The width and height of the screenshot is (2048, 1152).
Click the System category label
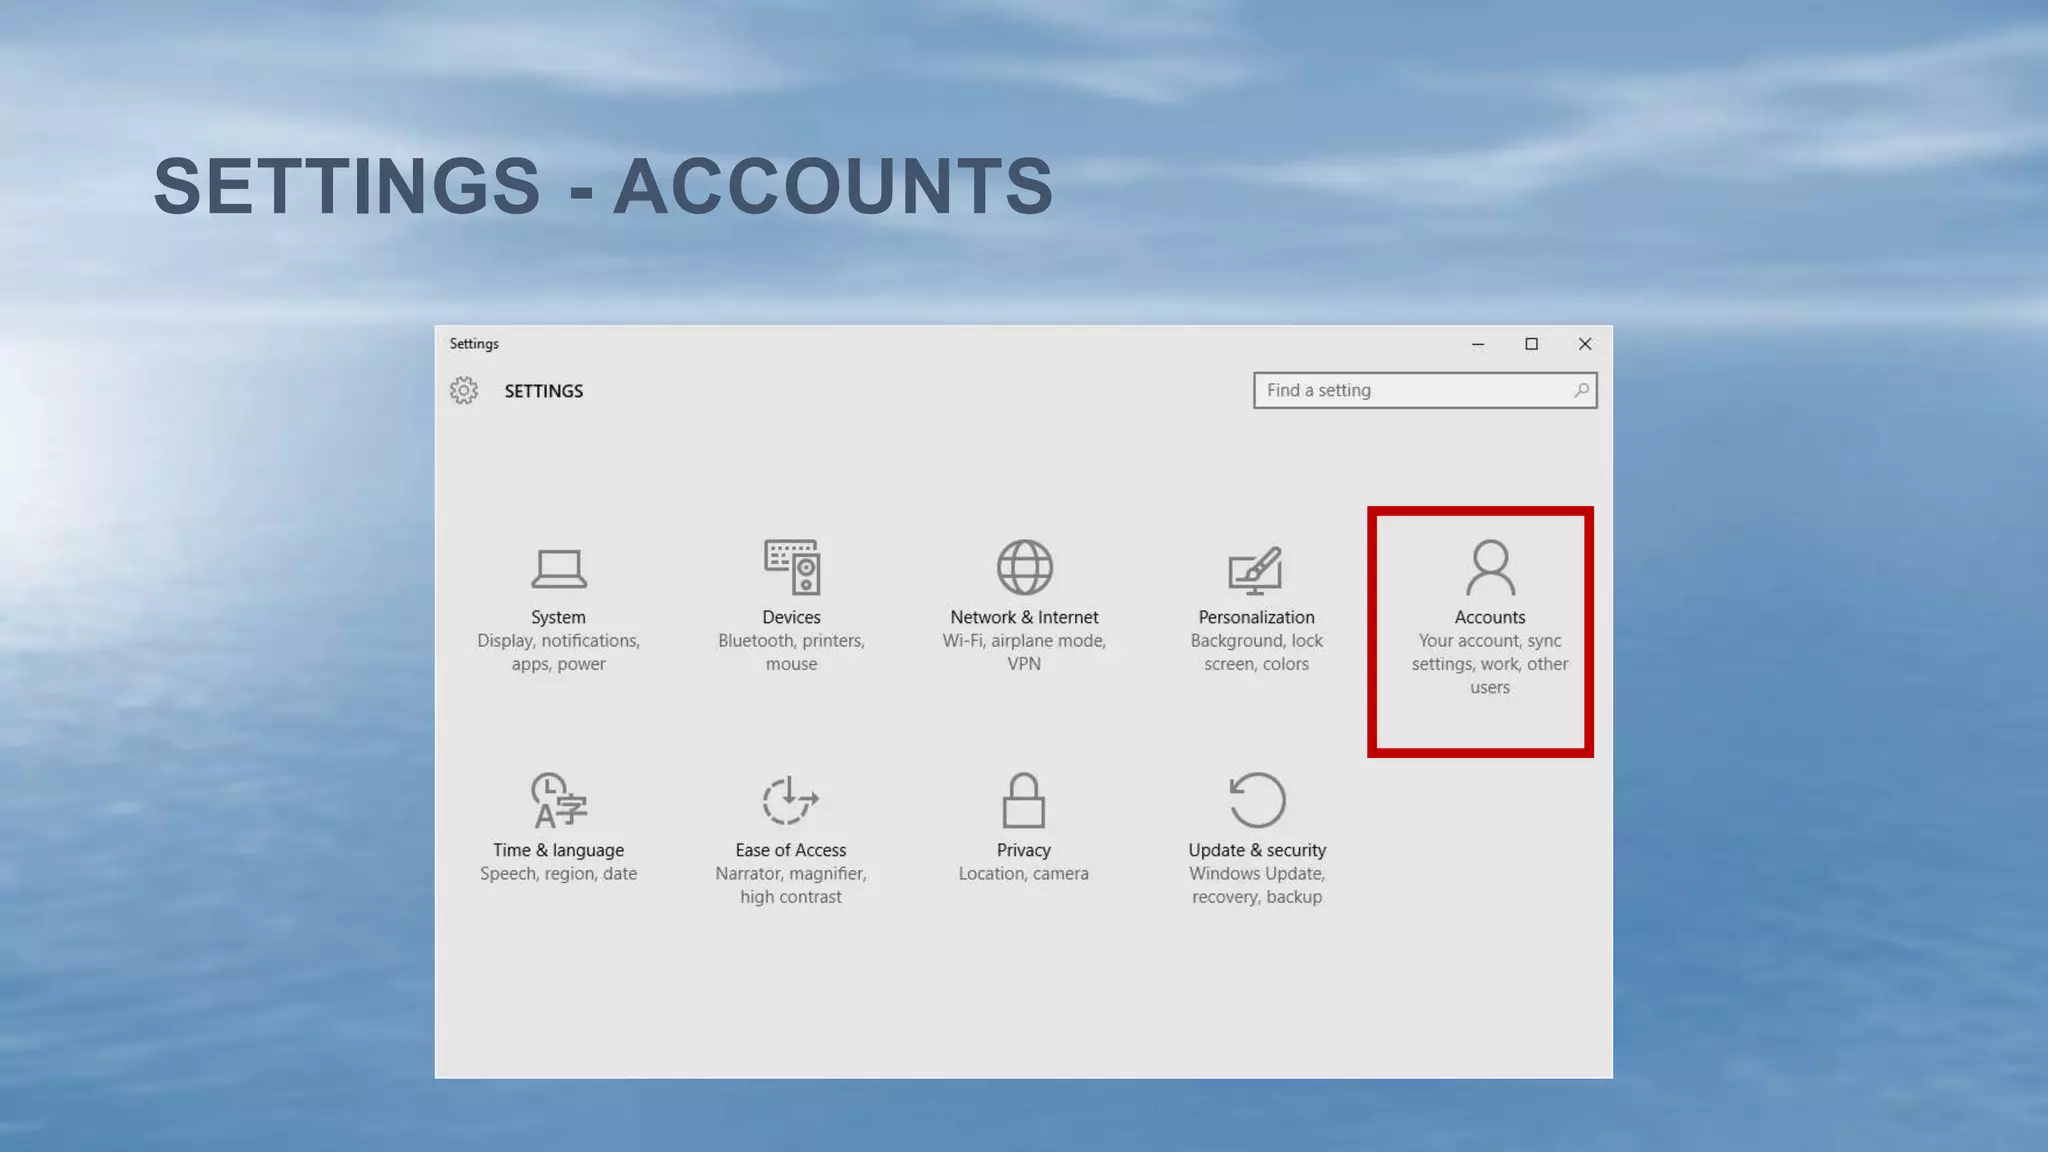tap(558, 617)
